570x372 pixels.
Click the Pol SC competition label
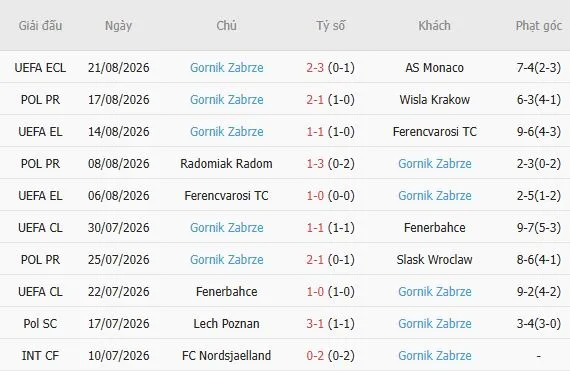pos(40,324)
